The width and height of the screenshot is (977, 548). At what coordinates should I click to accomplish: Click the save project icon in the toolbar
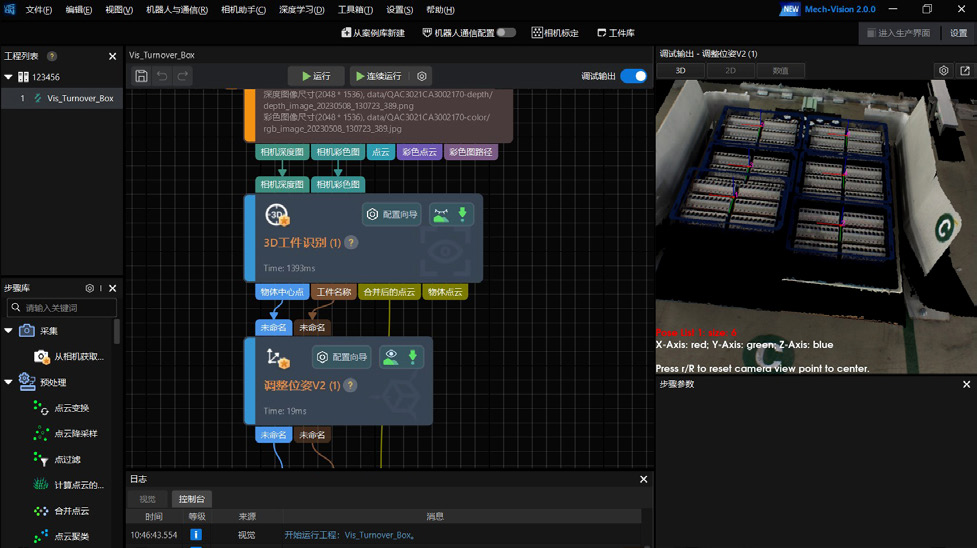(x=142, y=76)
